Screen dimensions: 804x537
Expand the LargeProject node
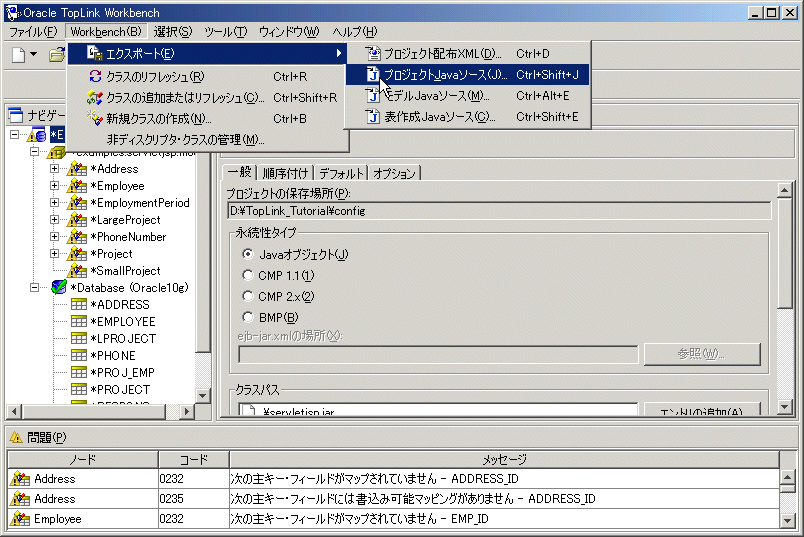pyautogui.click(x=54, y=219)
